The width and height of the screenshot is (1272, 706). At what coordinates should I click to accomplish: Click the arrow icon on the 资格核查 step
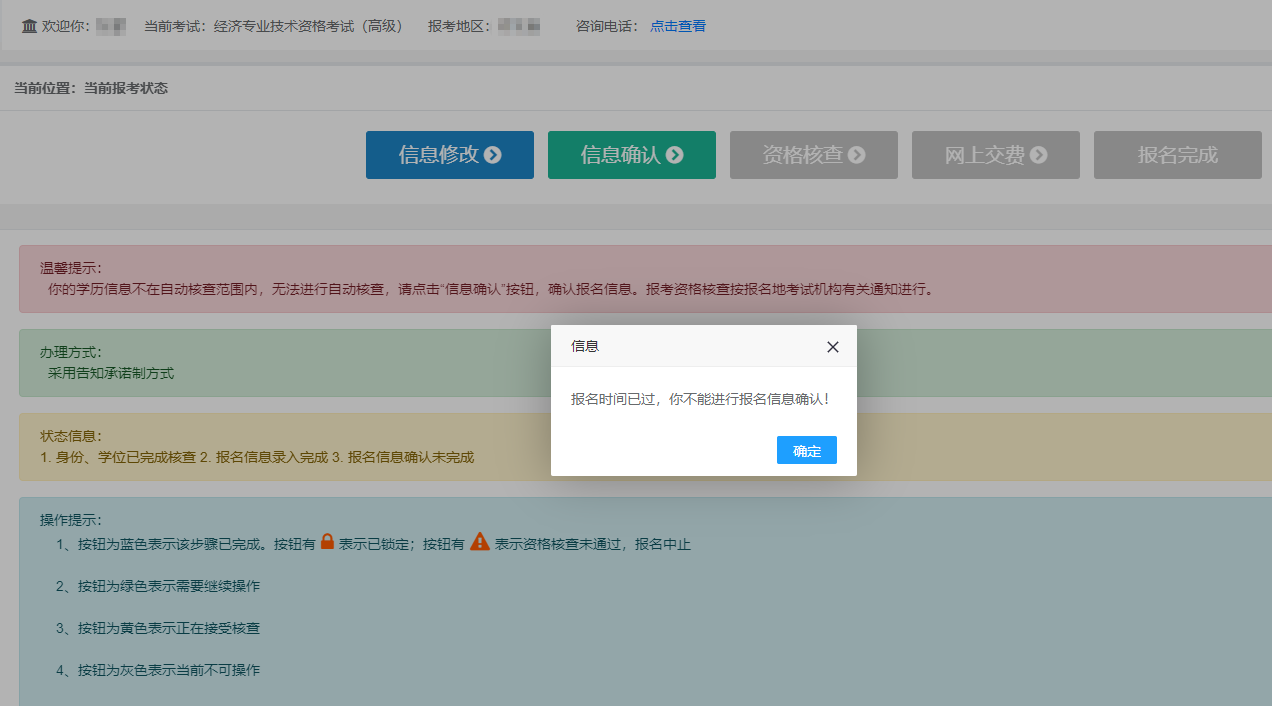(x=856, y=155)
